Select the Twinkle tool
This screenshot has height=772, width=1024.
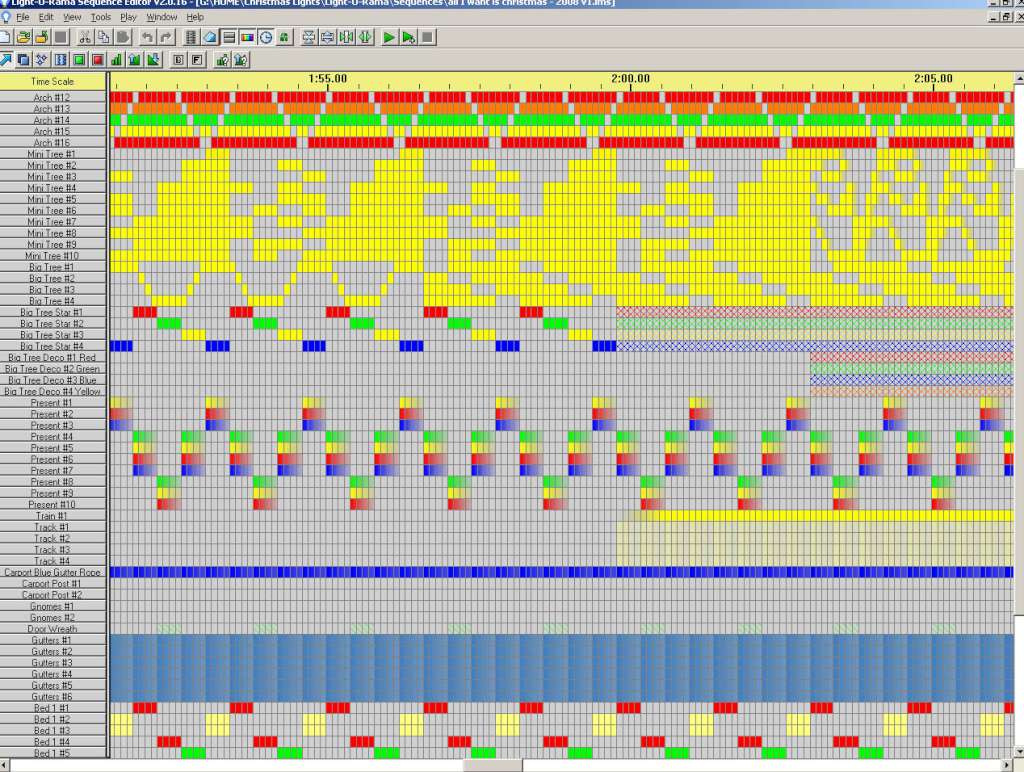(x=42, y=60)
